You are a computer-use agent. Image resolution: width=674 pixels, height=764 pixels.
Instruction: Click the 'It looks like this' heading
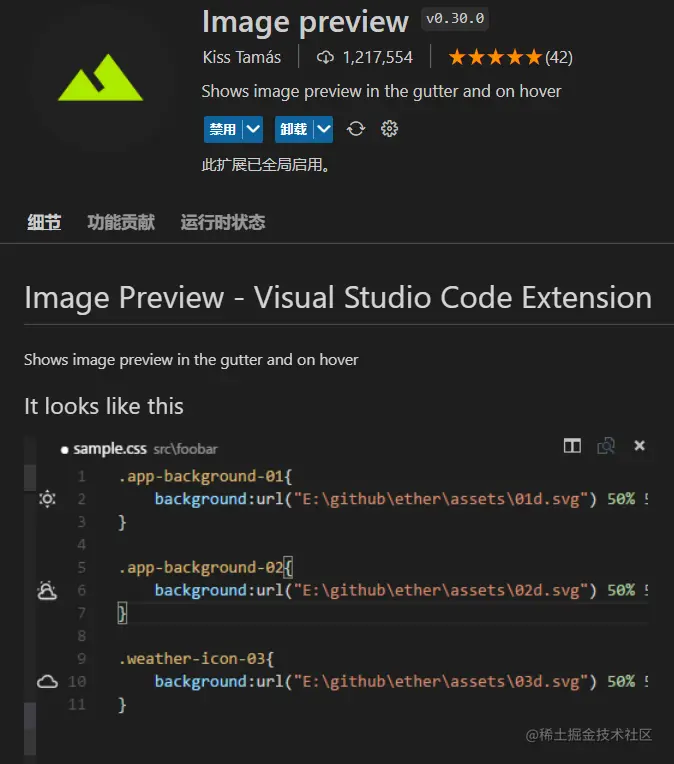click(104, 406)
